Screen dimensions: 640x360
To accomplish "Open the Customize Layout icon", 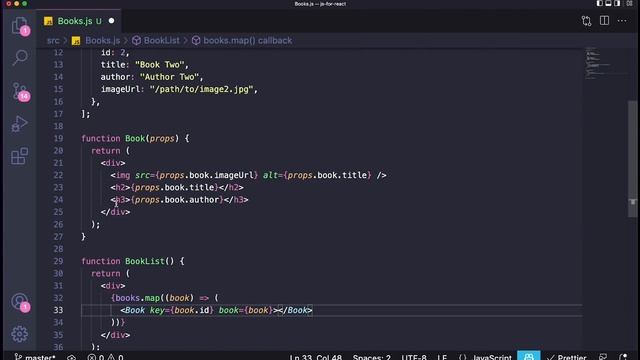I will click(x=629, y=4).
